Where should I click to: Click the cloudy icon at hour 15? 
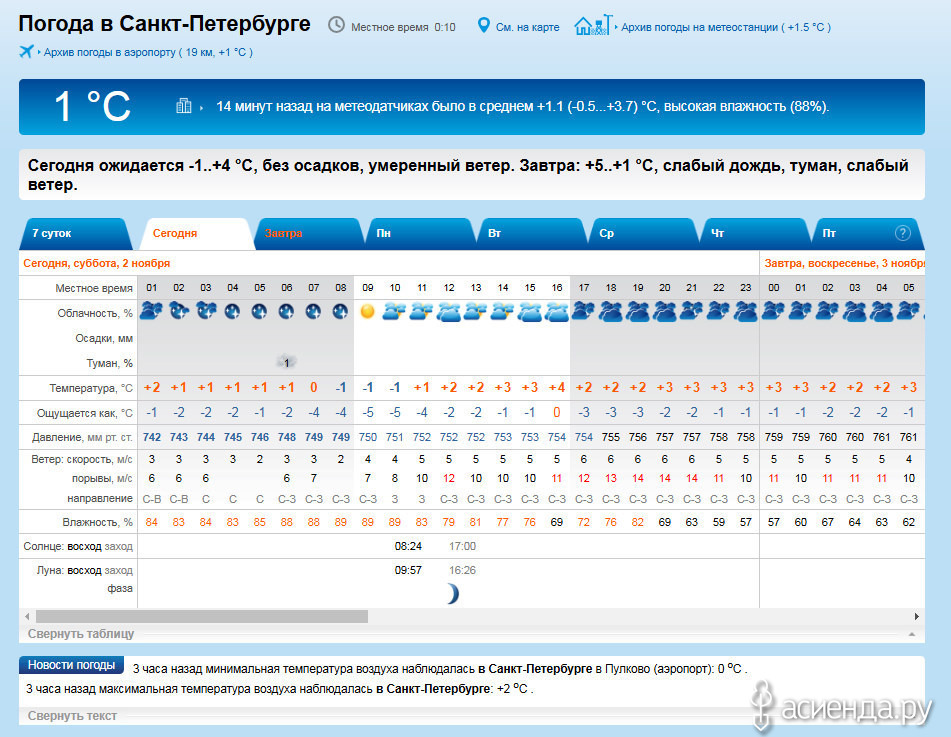(529, 312)
